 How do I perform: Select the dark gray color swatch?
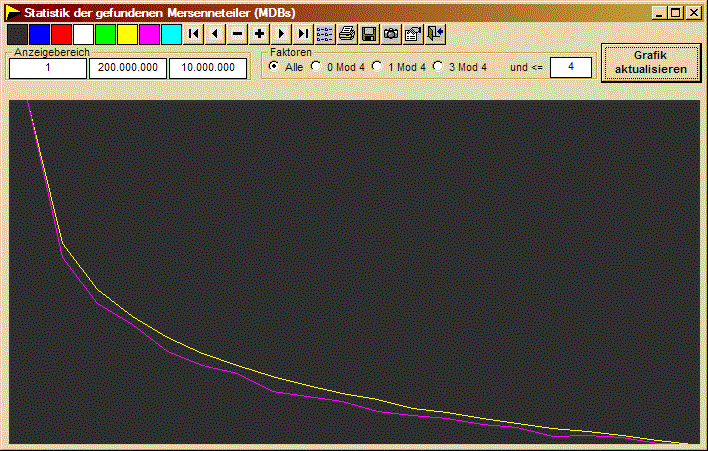coord(17,34)
